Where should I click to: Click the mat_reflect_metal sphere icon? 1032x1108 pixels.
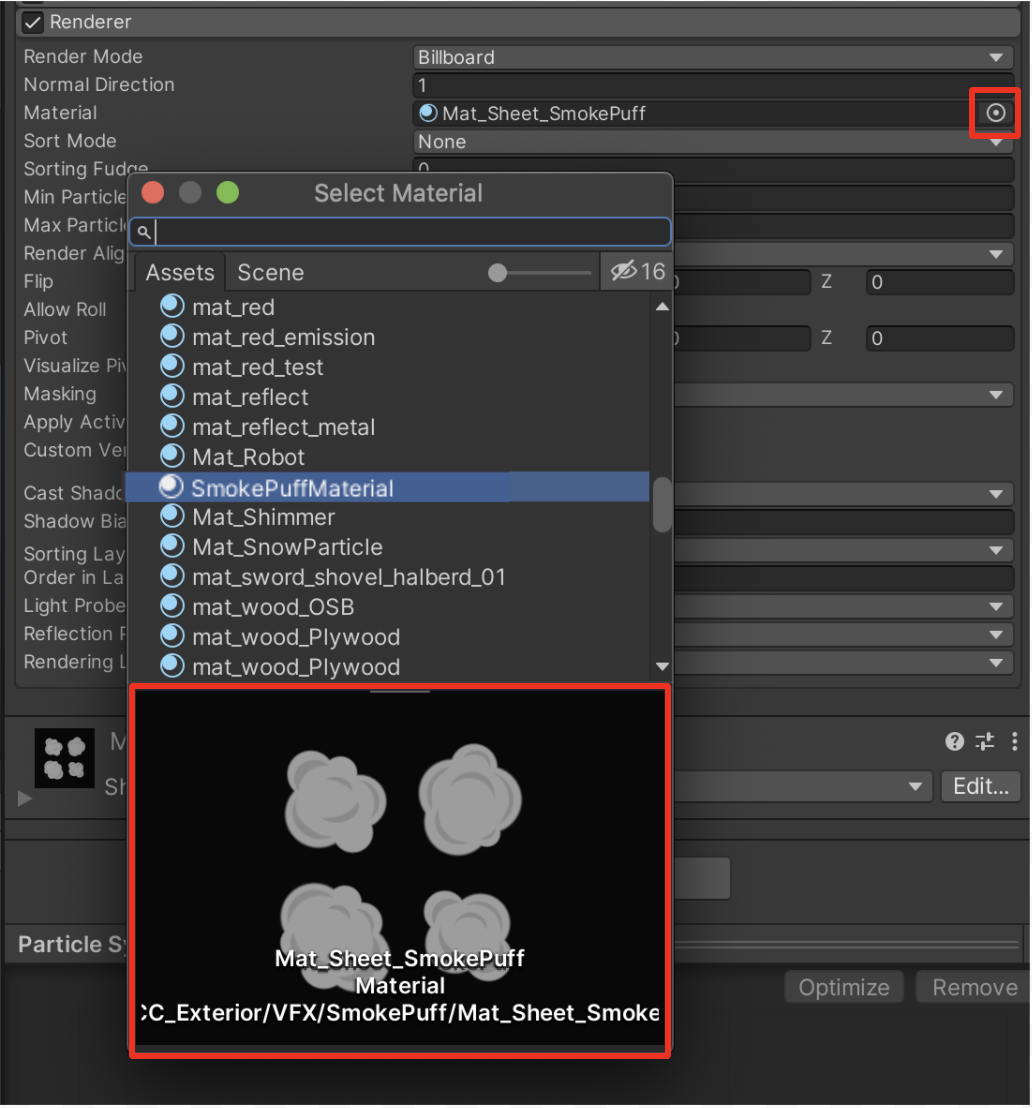click(x=173, y=427)
